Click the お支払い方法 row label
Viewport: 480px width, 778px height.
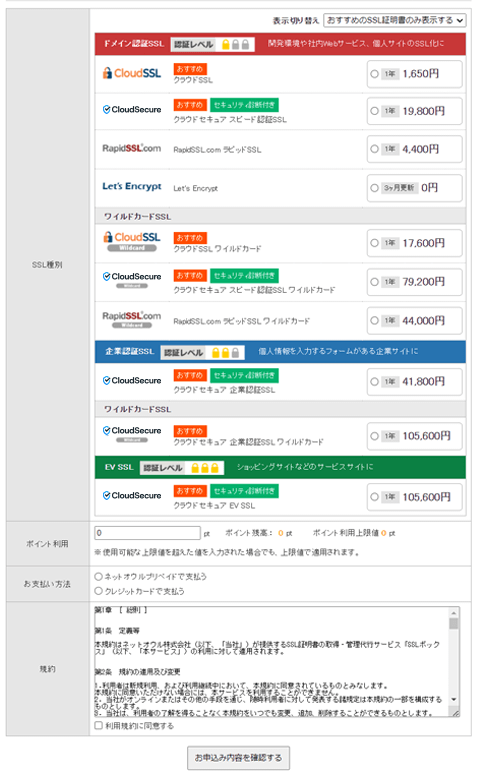[x=47, y=584]
